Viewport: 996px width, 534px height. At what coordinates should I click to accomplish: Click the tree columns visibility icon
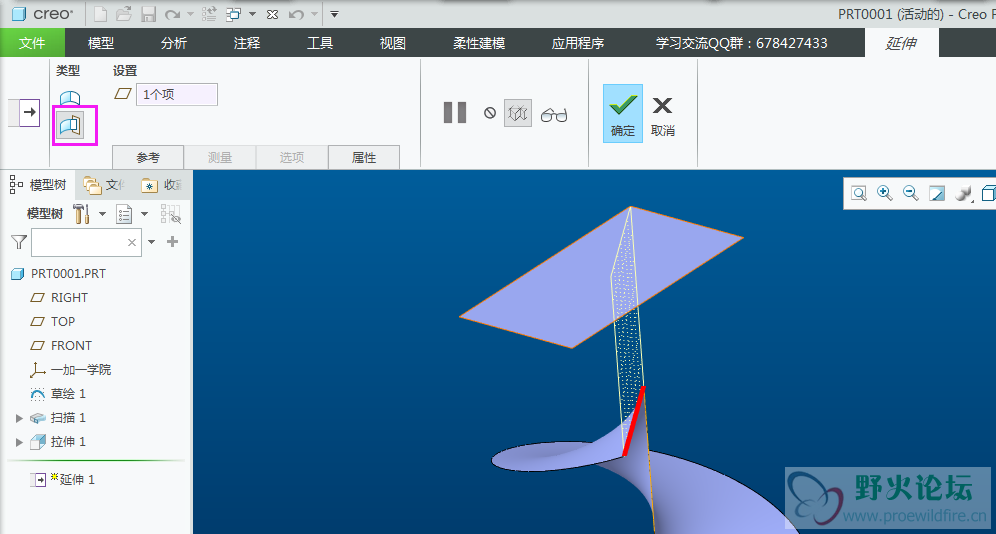point(171,214)
